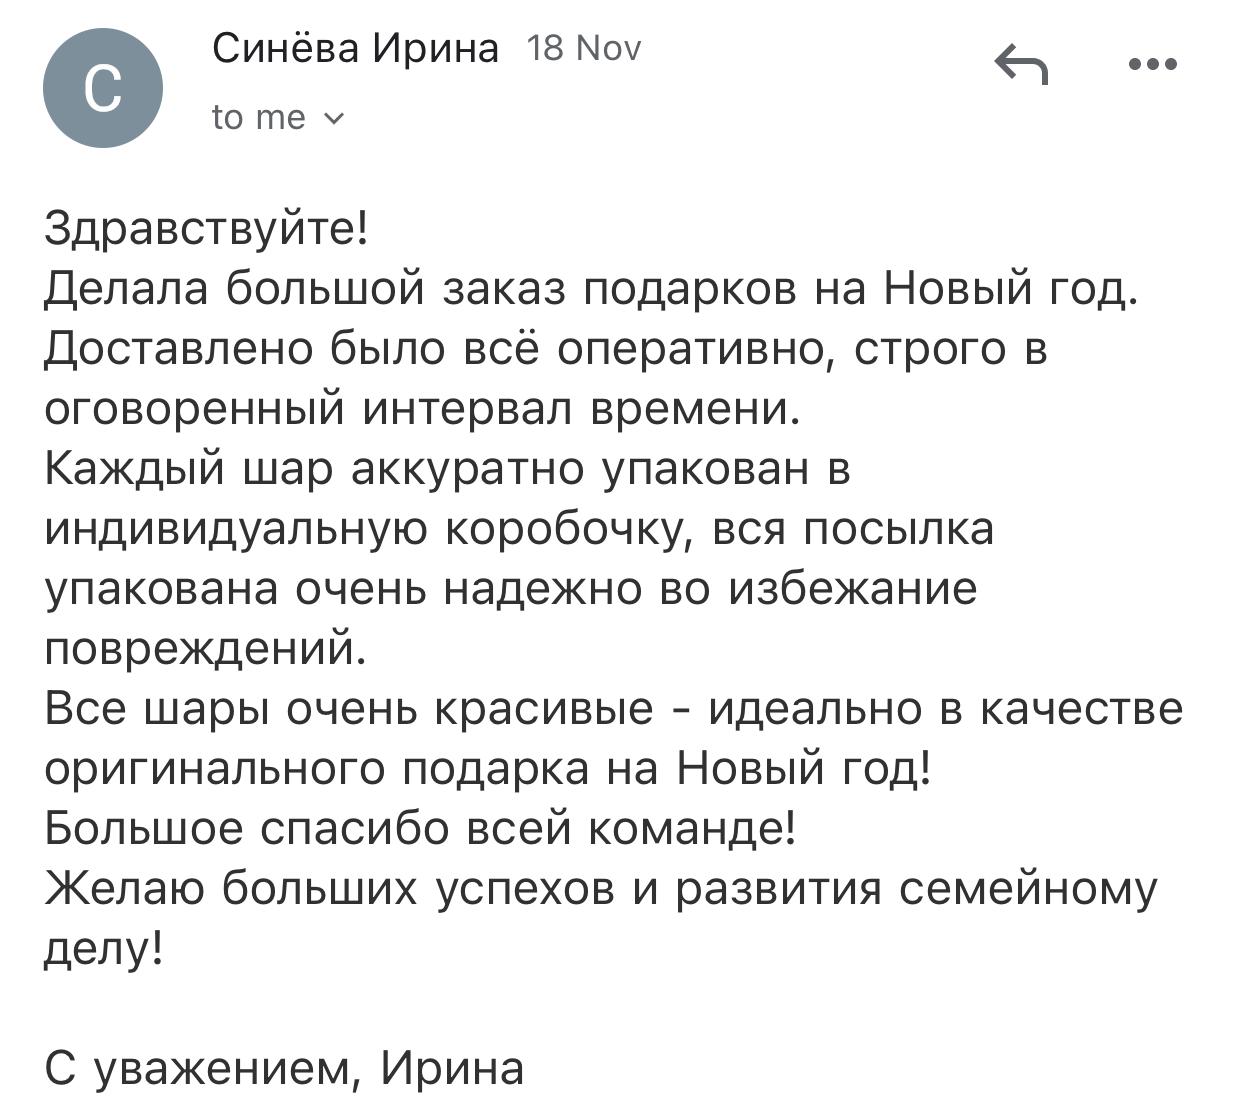Click the signature "С уважением, Ирина"
1237x1107 pixels.
click(x=285, y=1069)
